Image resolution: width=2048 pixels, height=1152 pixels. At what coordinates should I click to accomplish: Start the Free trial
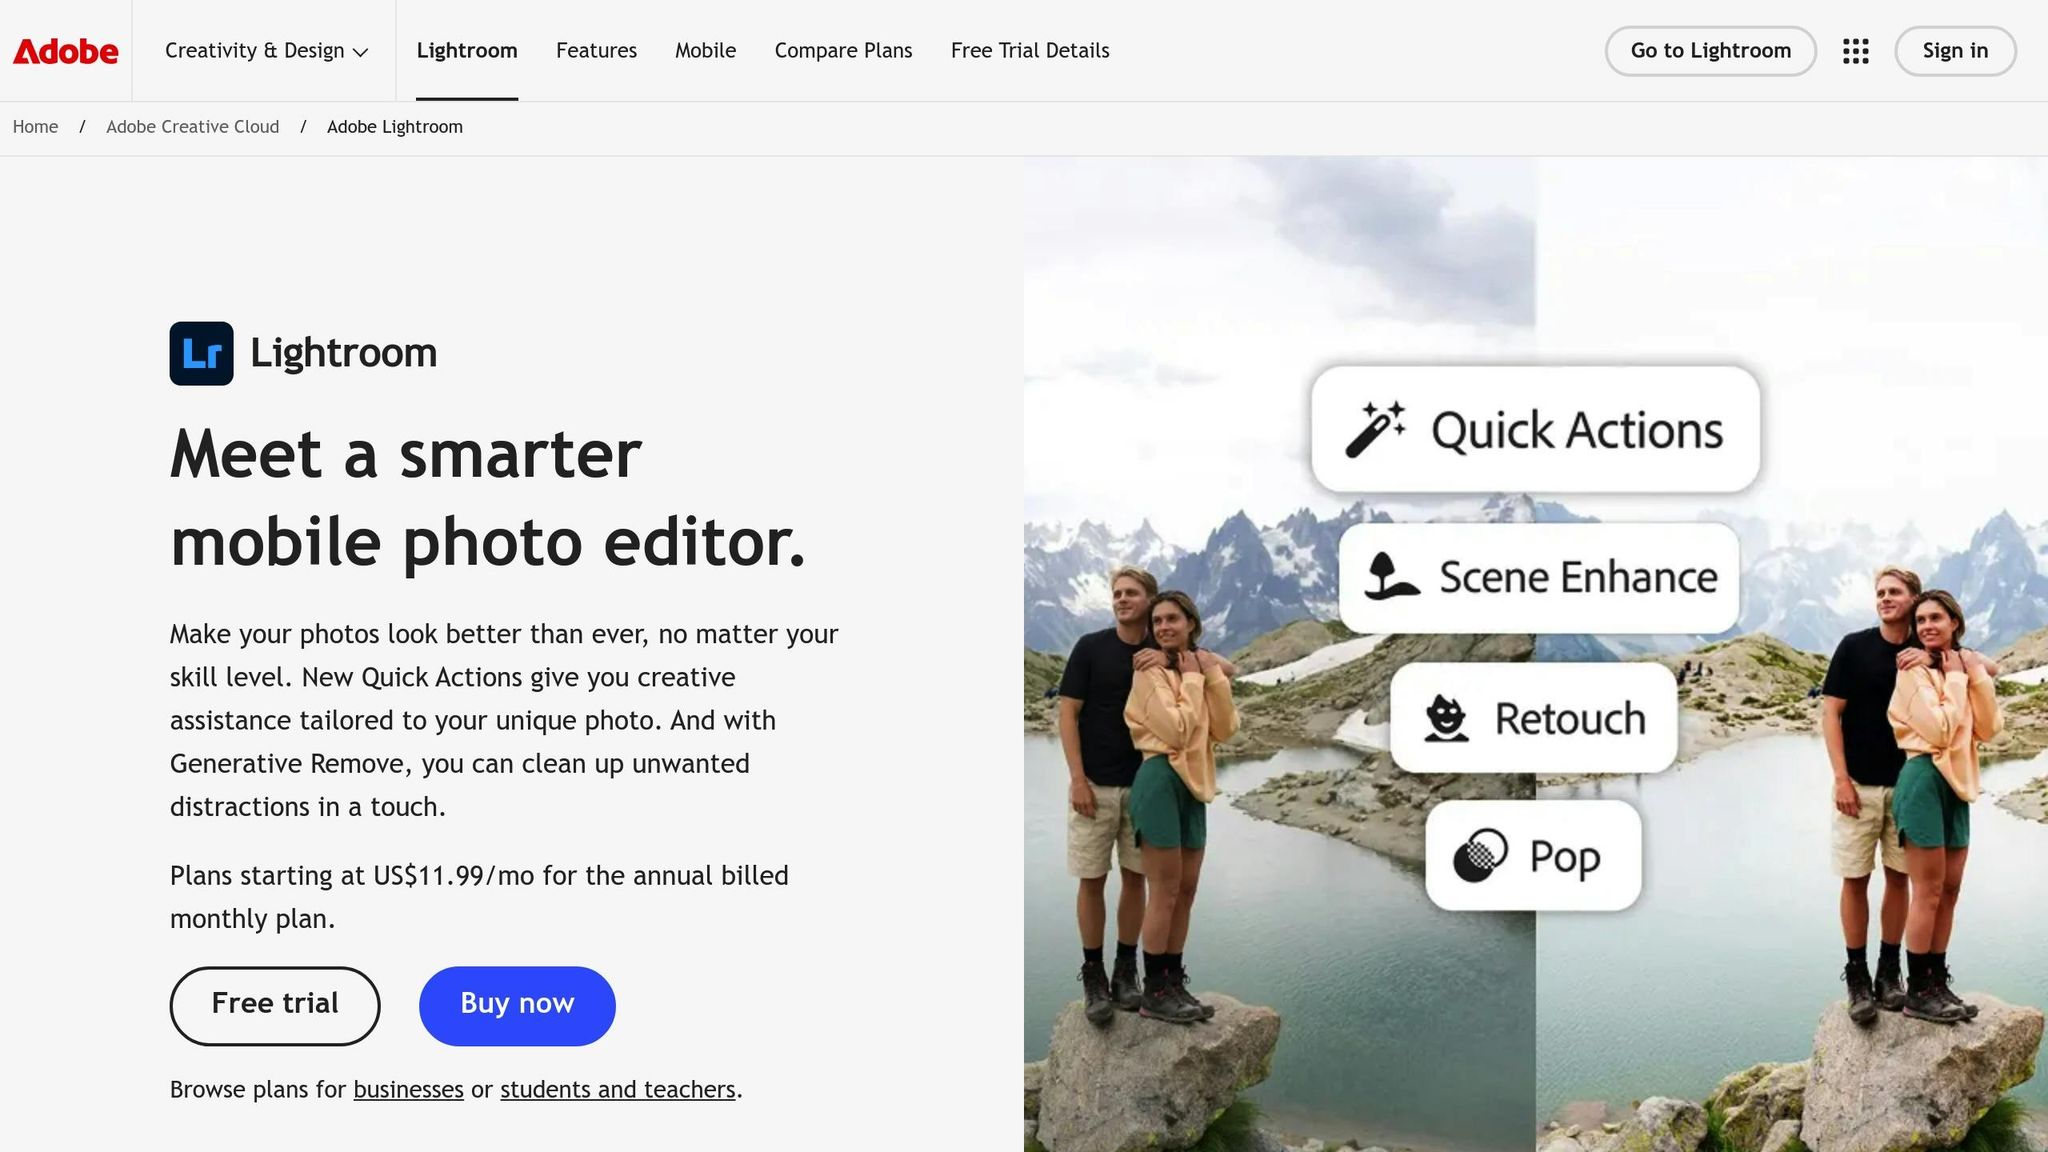click(x=274, y=1005)
